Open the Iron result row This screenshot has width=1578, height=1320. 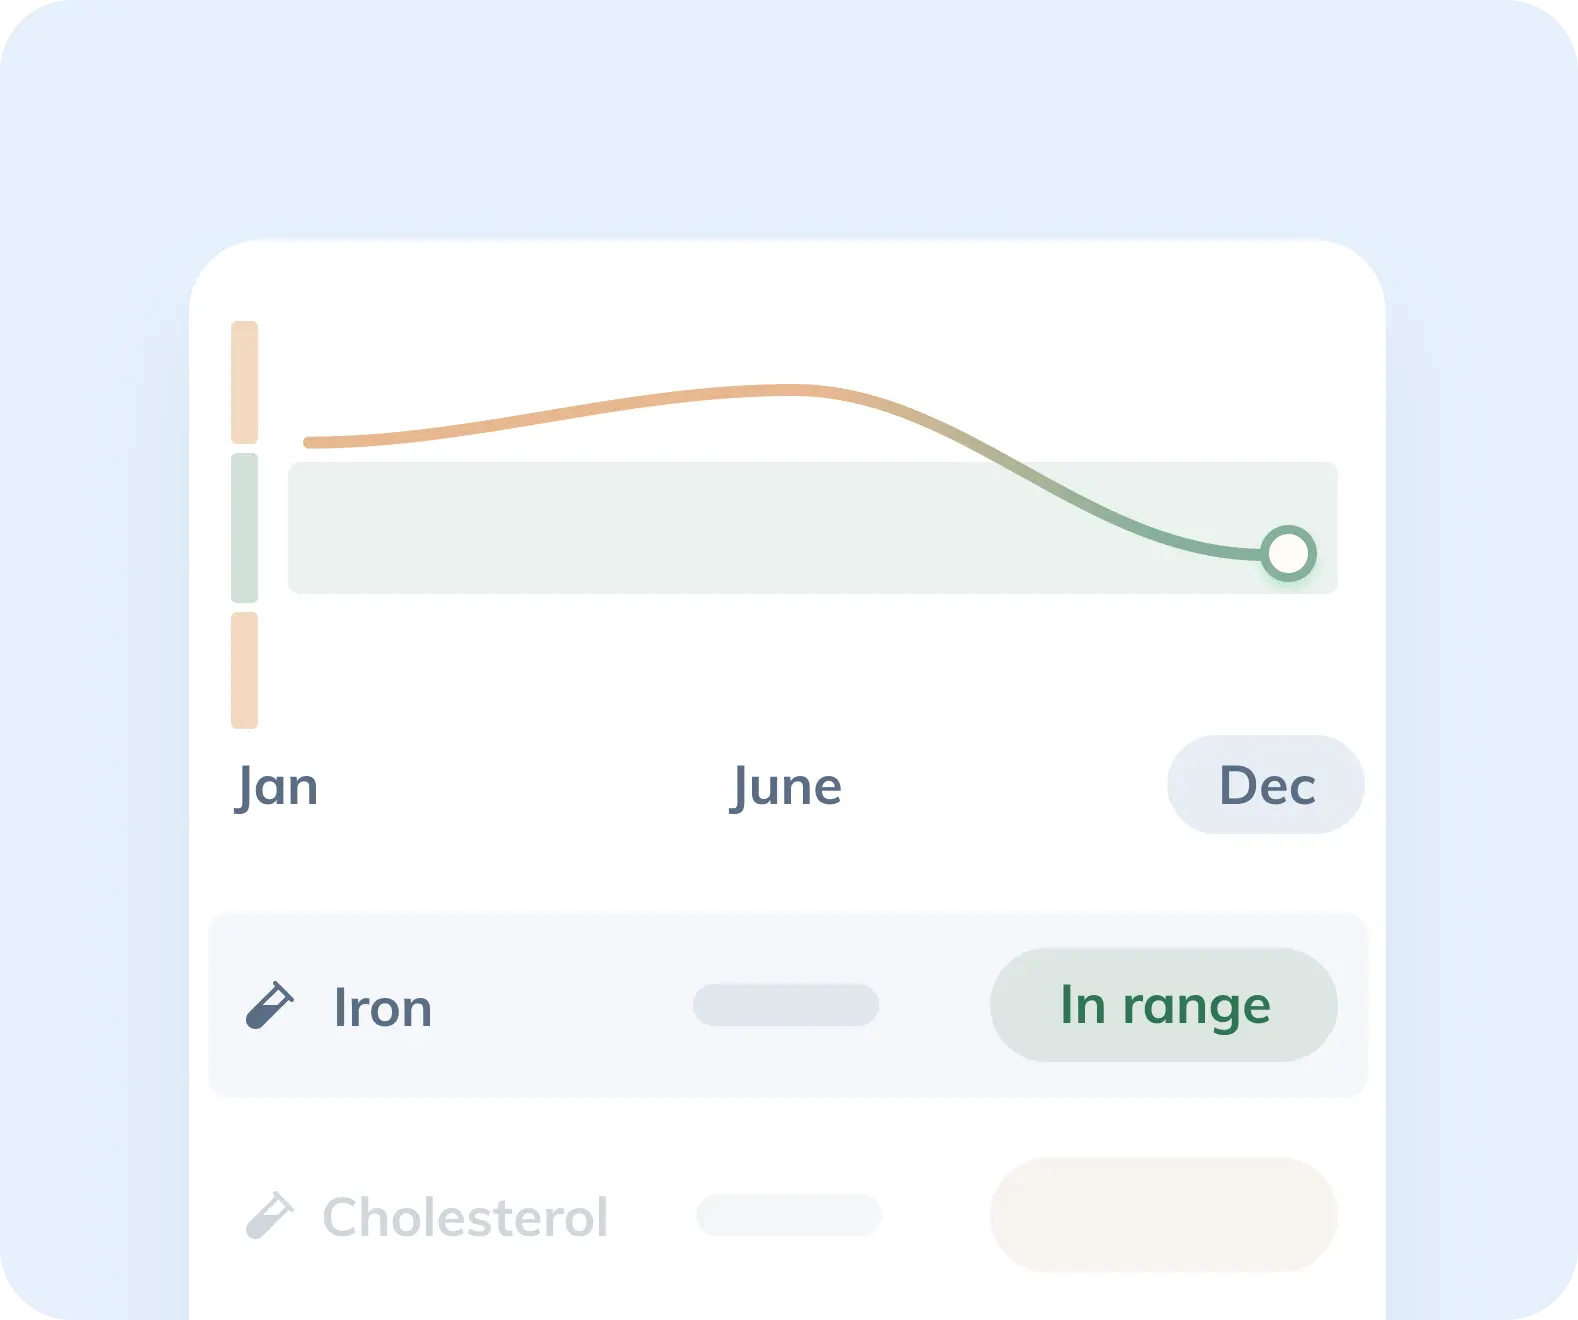pyautogui.click(x=788, y=1005)
